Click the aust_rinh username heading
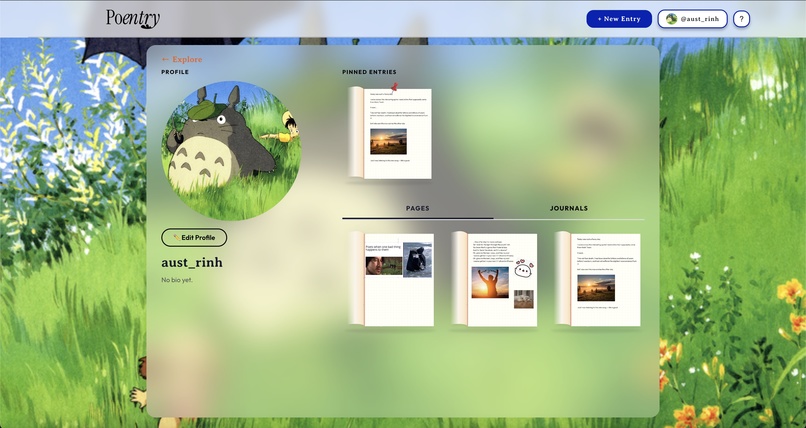 pyautogui.click(x=192, y=263)
